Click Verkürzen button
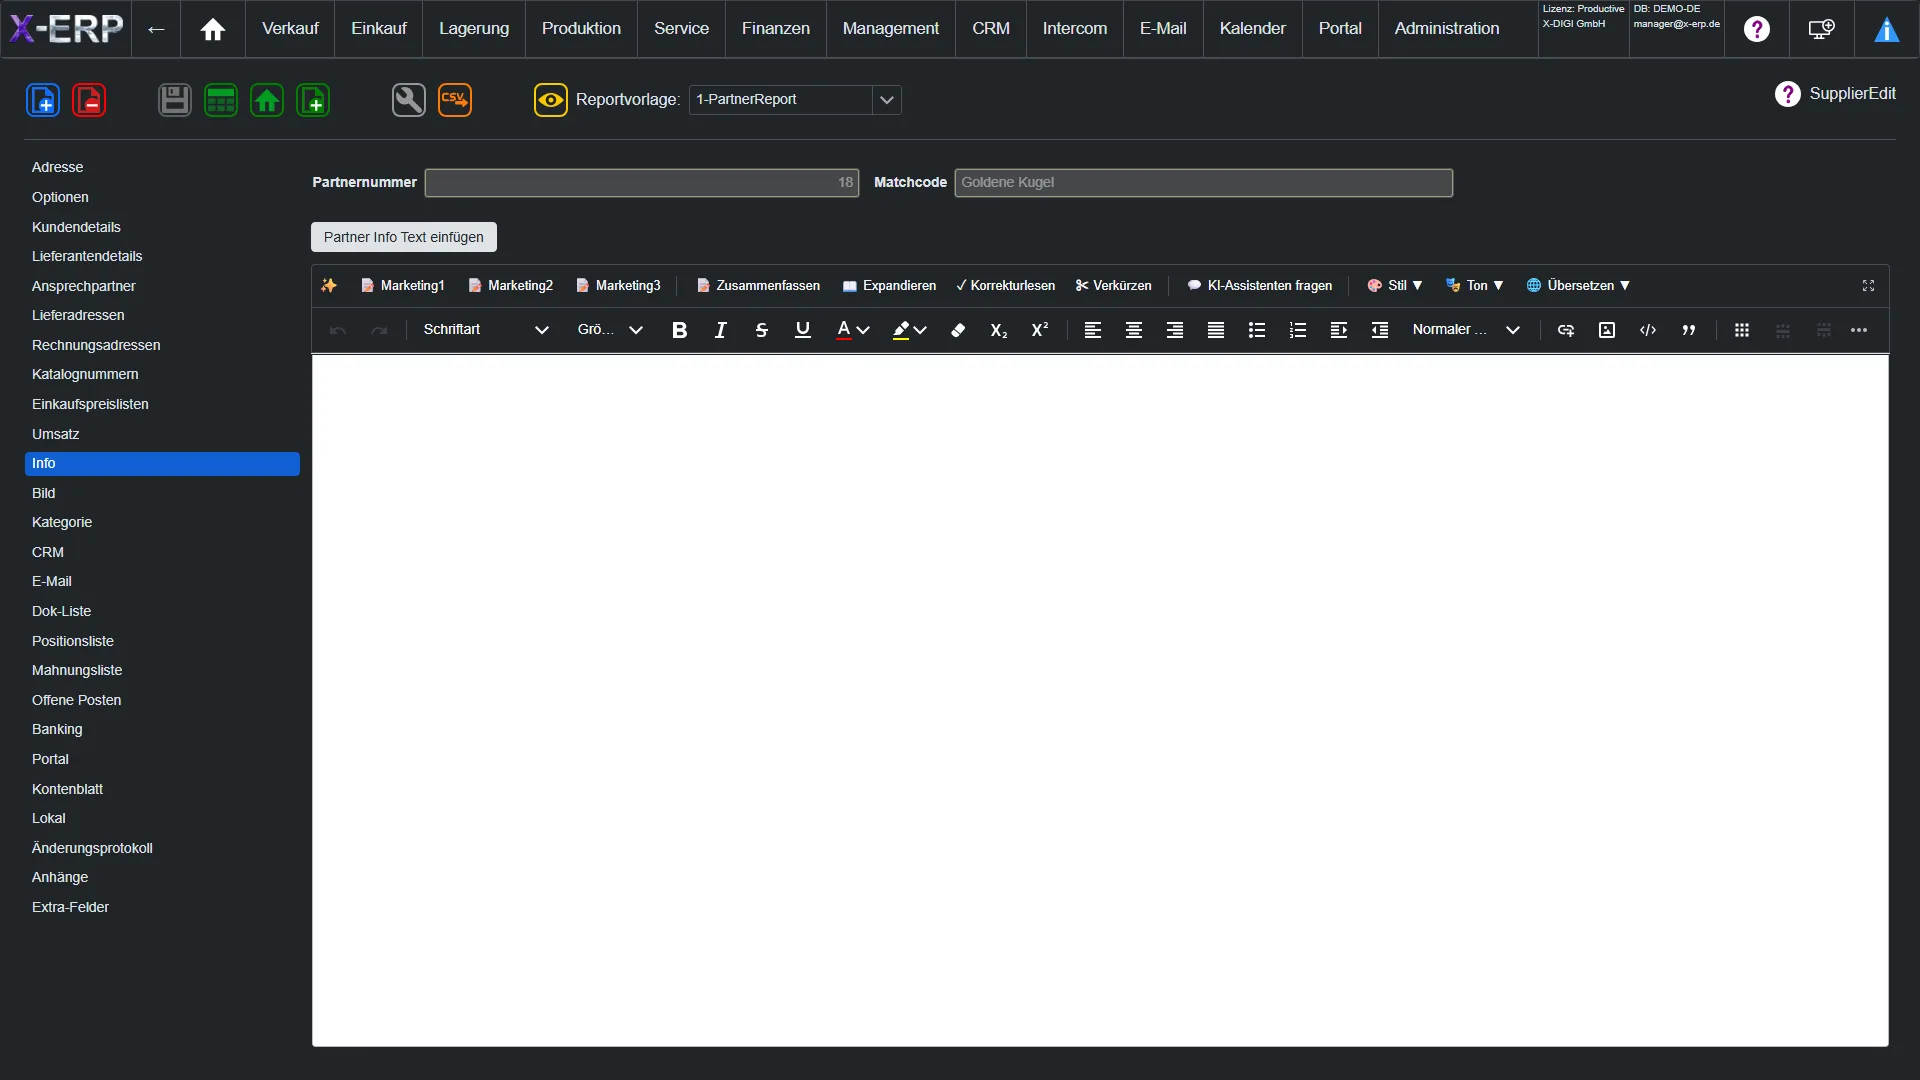The image size is (1920, 1080). pos(1113,286)
